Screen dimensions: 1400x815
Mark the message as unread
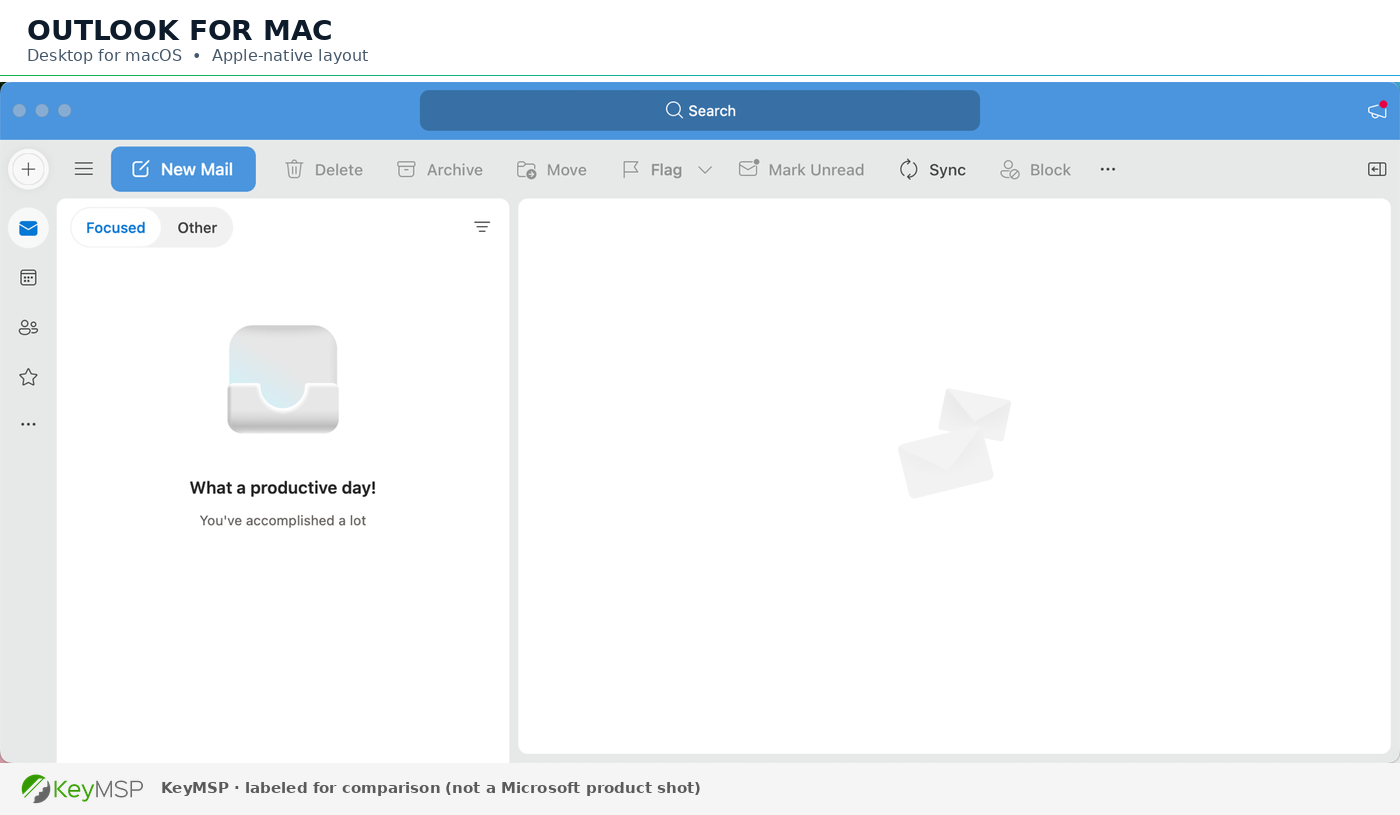pyautogui.click(x=801, y=170)
